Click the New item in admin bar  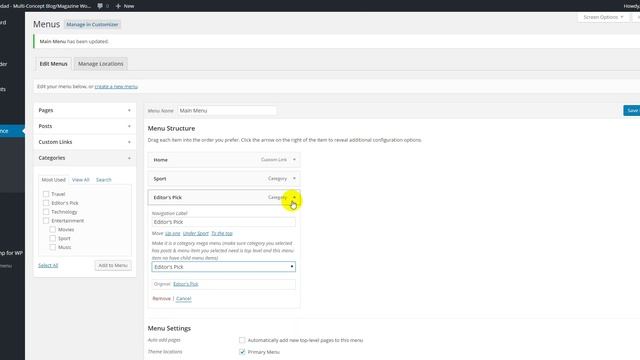point(125,6)
